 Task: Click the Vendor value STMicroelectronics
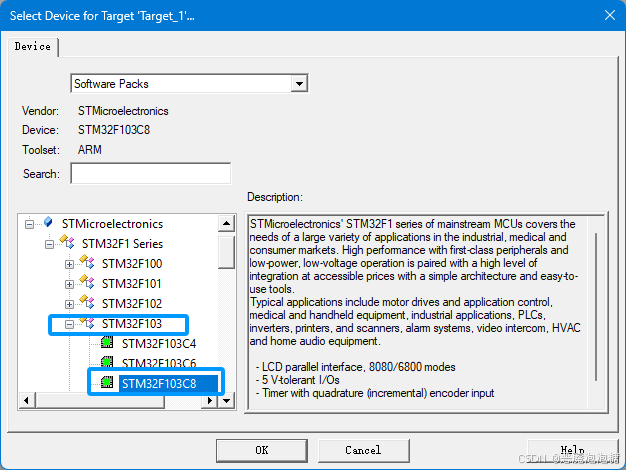123,111
